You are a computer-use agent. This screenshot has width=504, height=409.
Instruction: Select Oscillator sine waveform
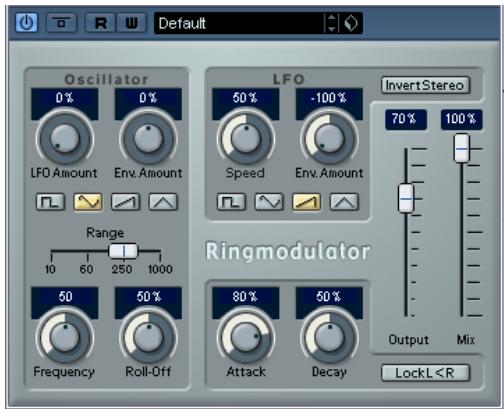click(88, 202)
